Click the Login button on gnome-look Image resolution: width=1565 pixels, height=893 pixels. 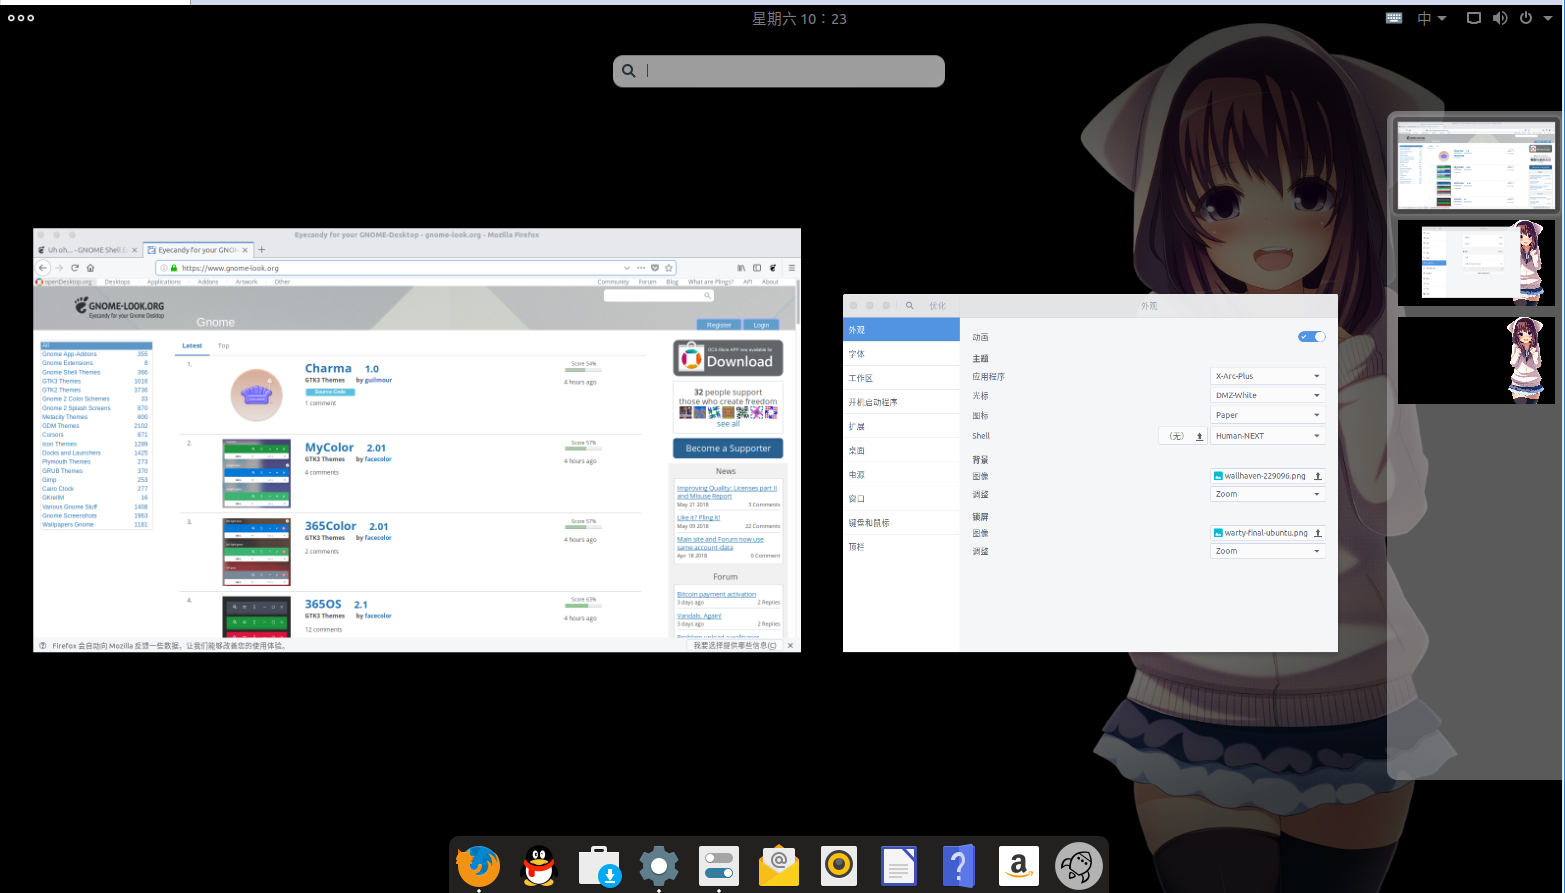coord(761,325)
